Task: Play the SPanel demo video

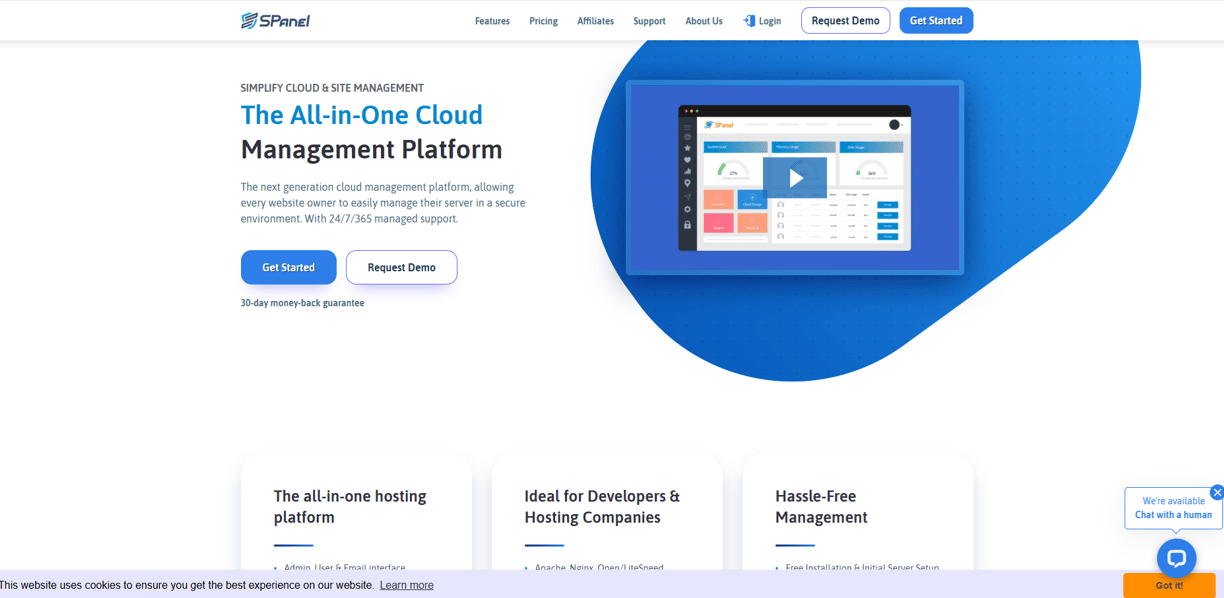Action: (795, 178)
